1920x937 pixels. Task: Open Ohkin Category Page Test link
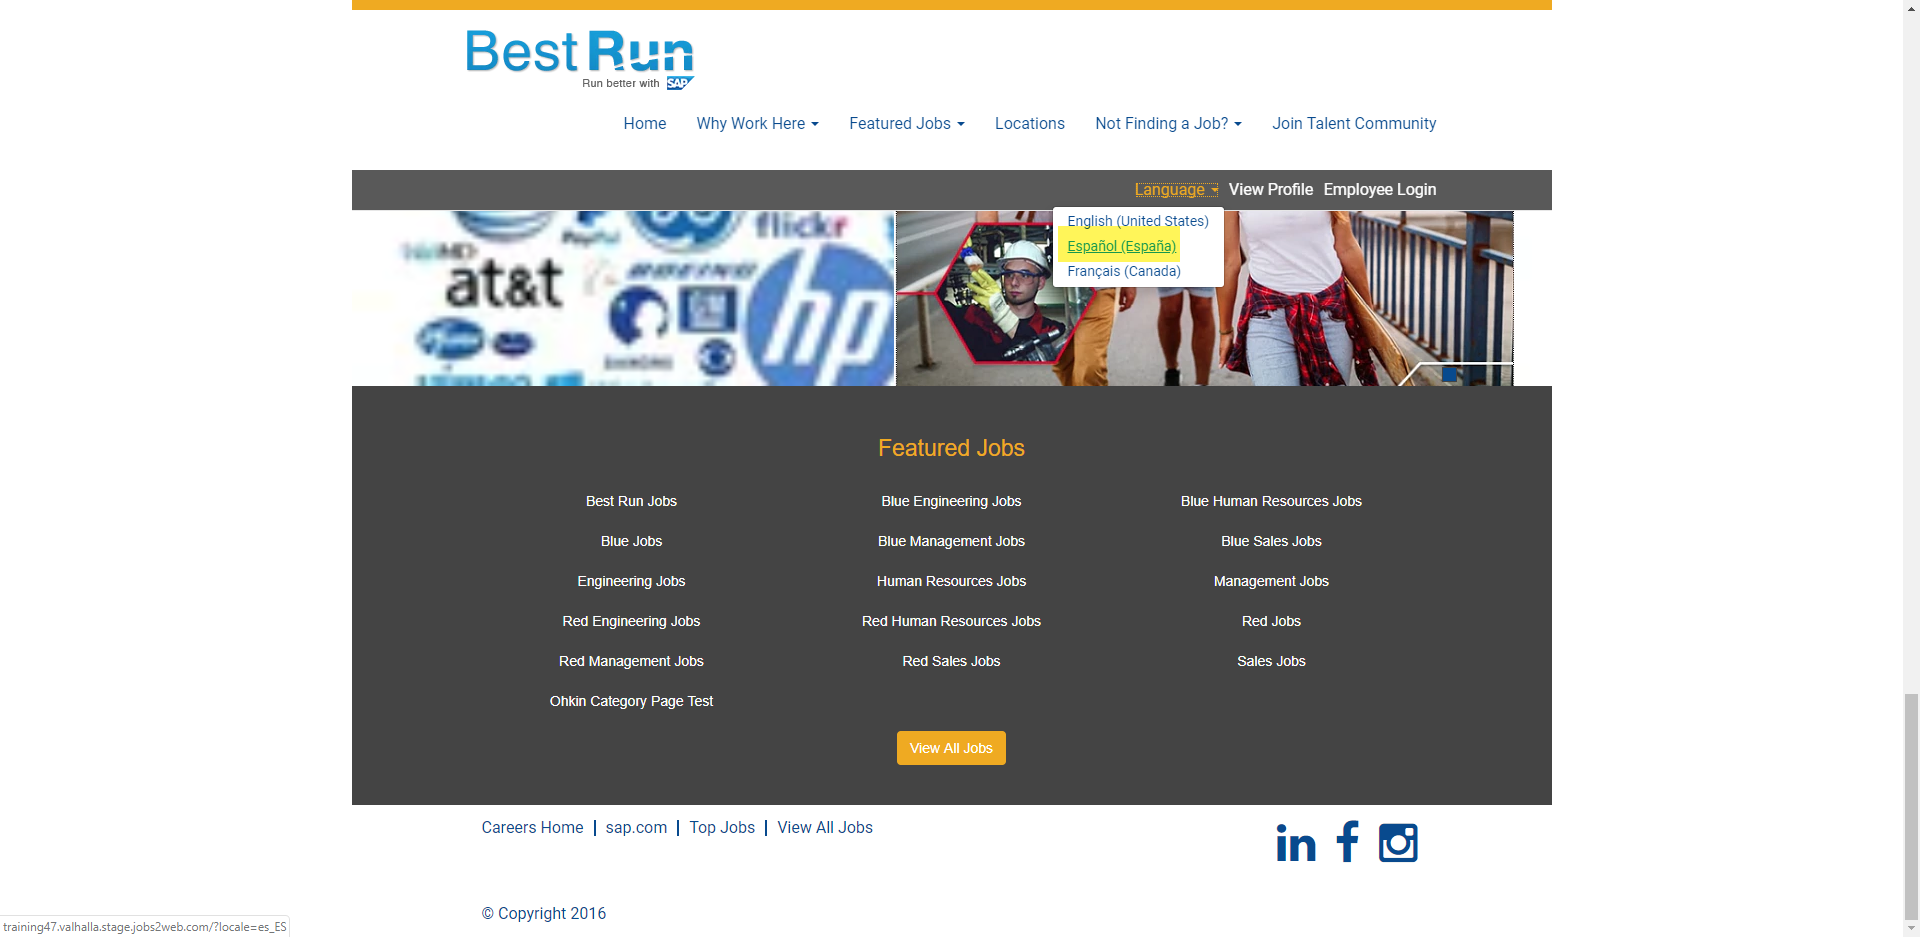(631, 701)
